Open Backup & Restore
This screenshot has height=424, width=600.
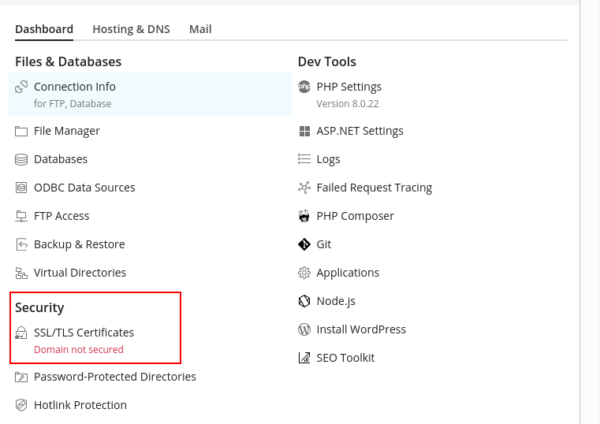(x=79, y=244)
